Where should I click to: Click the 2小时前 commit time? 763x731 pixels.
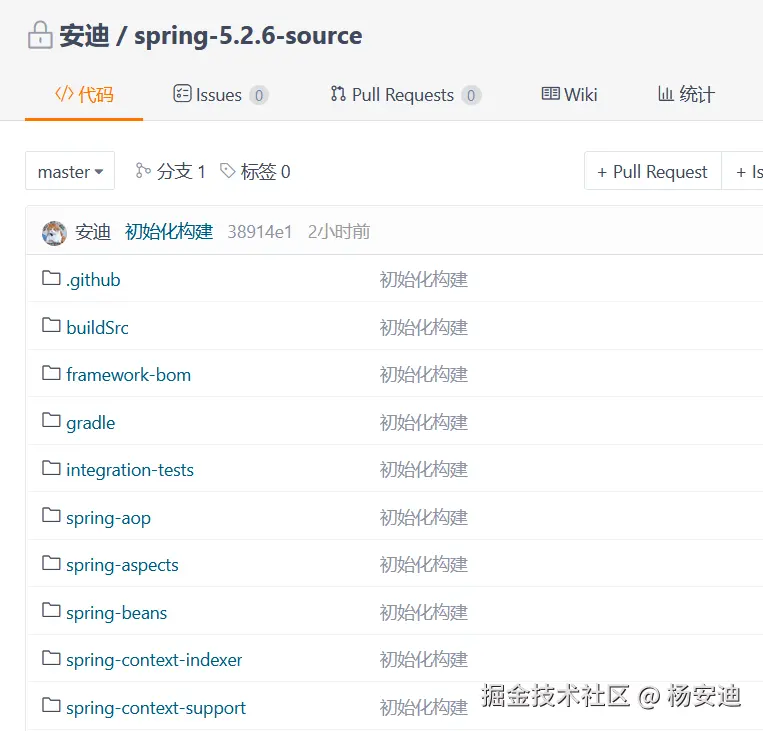tap(339, 232)
